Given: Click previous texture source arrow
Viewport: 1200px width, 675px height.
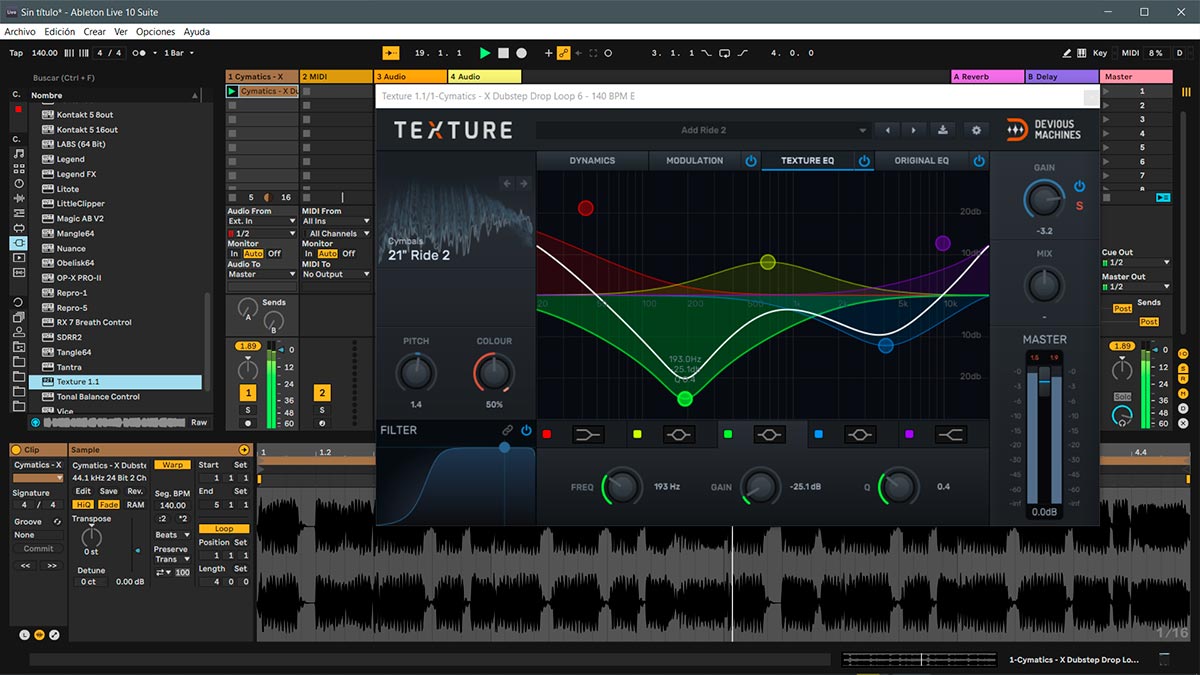Looking at the screenshot, I should (507, 183).
